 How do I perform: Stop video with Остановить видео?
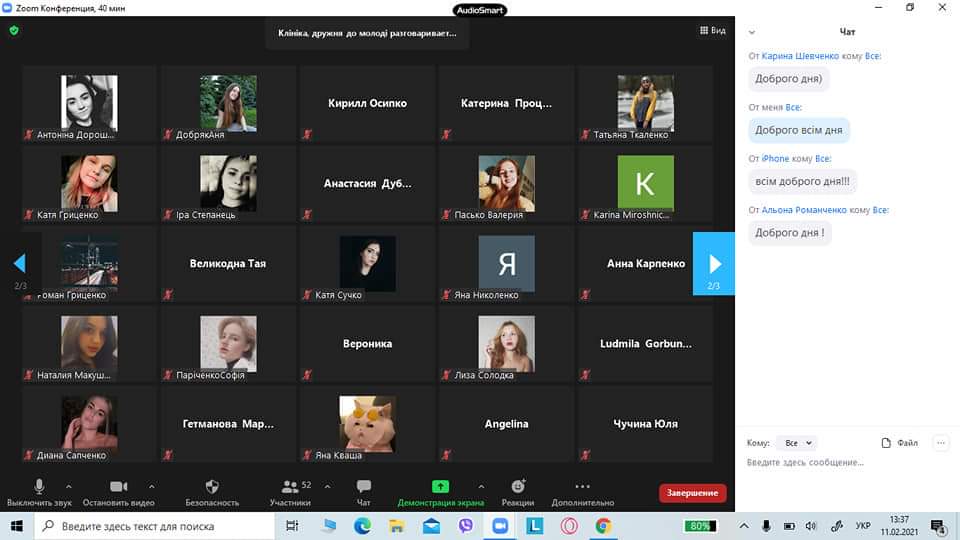(118, 493)
